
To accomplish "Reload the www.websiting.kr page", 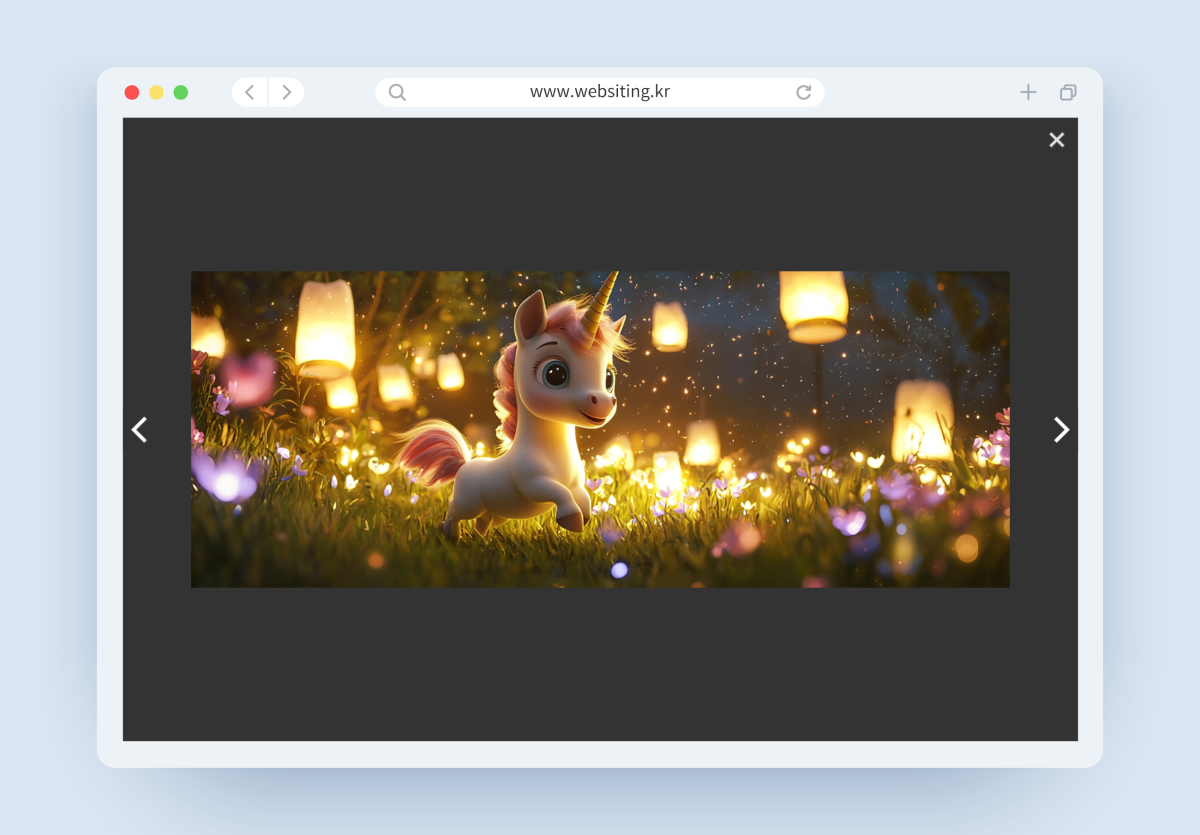I will [x=803, y=92].
